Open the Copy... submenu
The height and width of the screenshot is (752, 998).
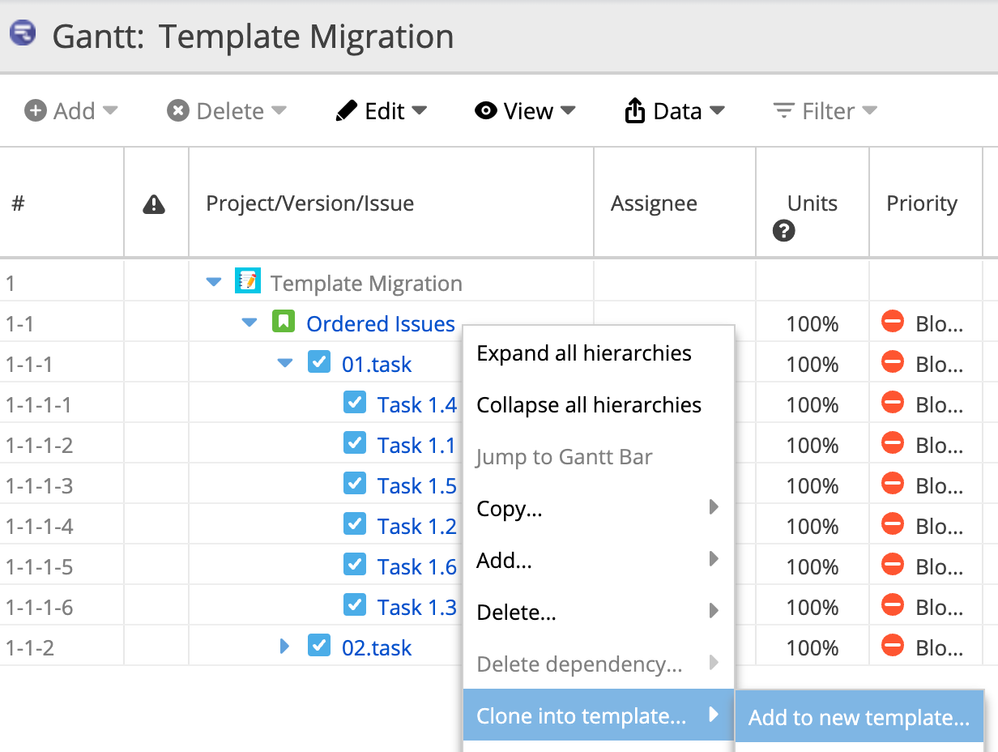point(598,508)
